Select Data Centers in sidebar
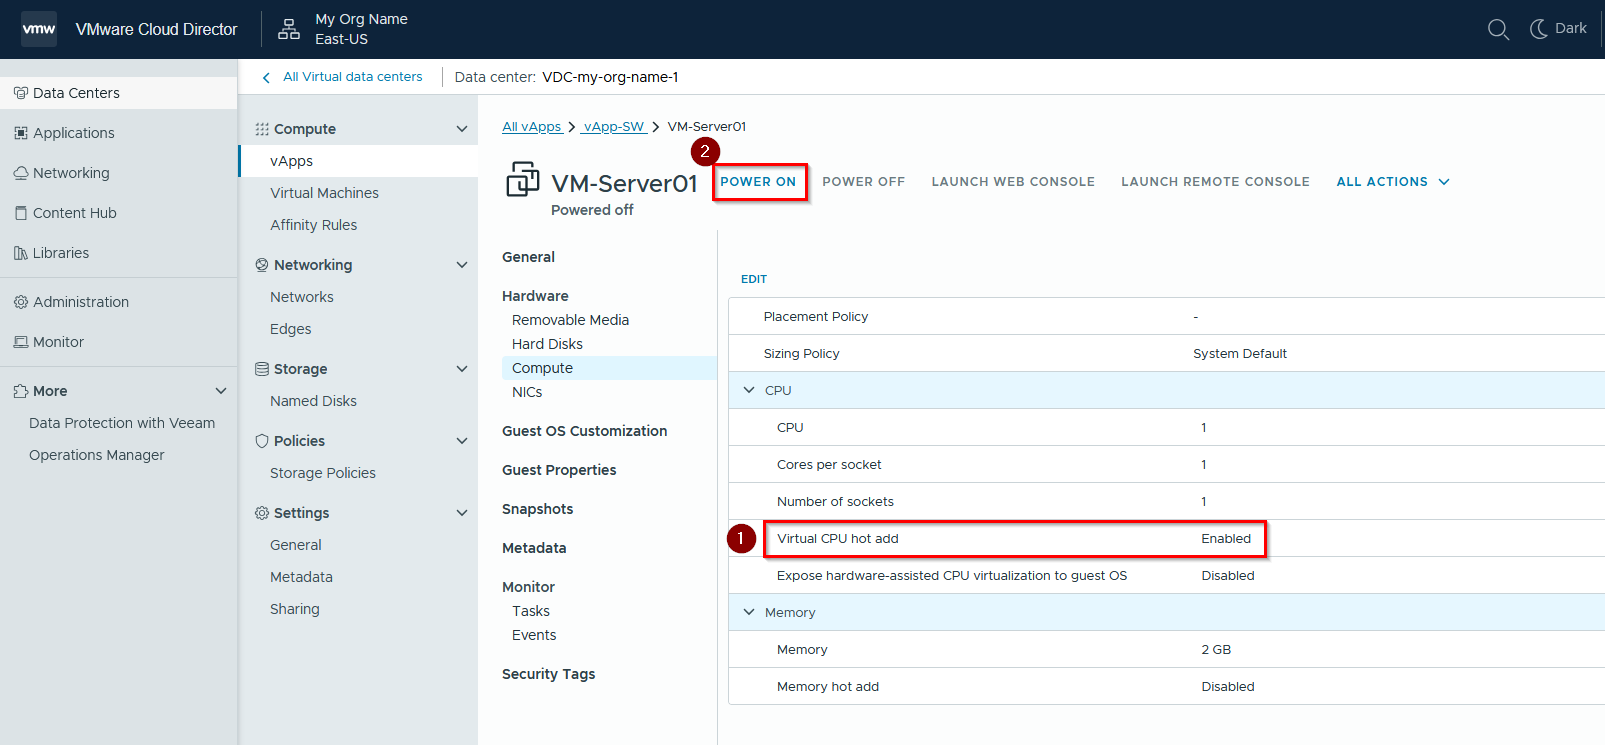Viewport: 1605px width, 745px height. (x=118, y=93)
